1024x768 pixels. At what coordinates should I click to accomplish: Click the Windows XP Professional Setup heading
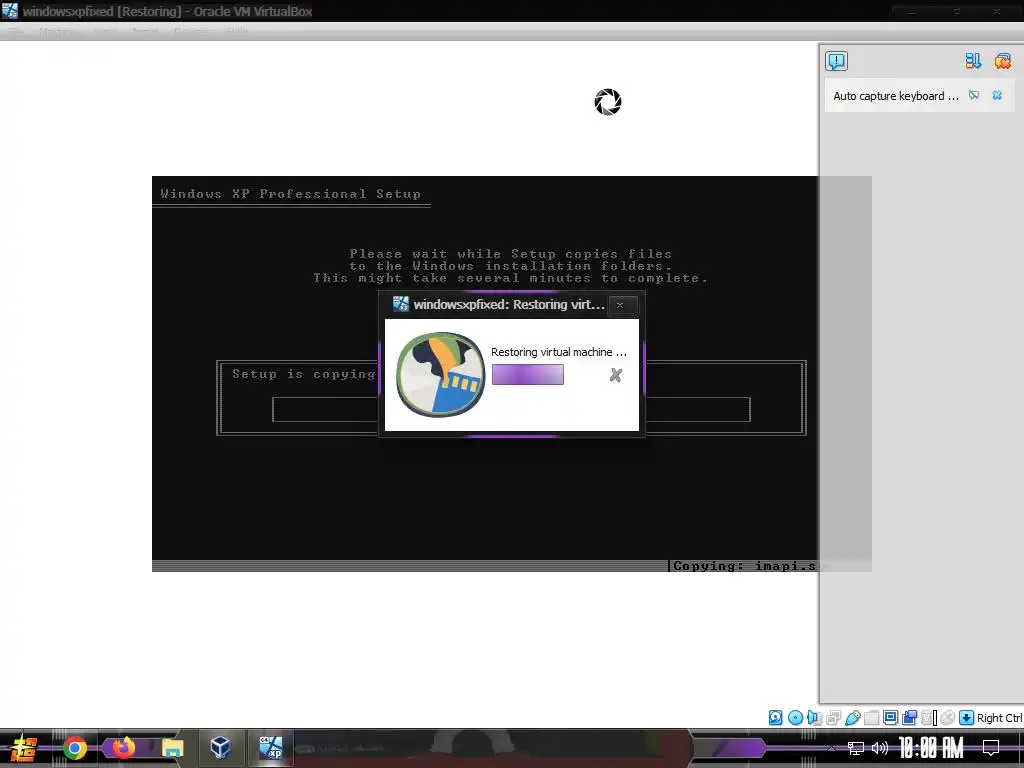(x=291, y=193)
